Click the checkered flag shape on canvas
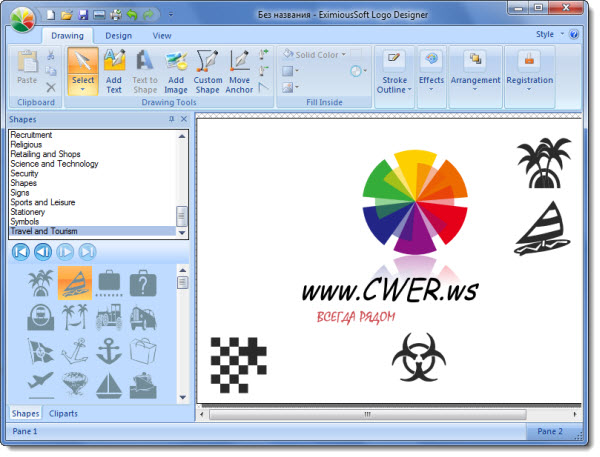600x457 pixels. point(238,365)
